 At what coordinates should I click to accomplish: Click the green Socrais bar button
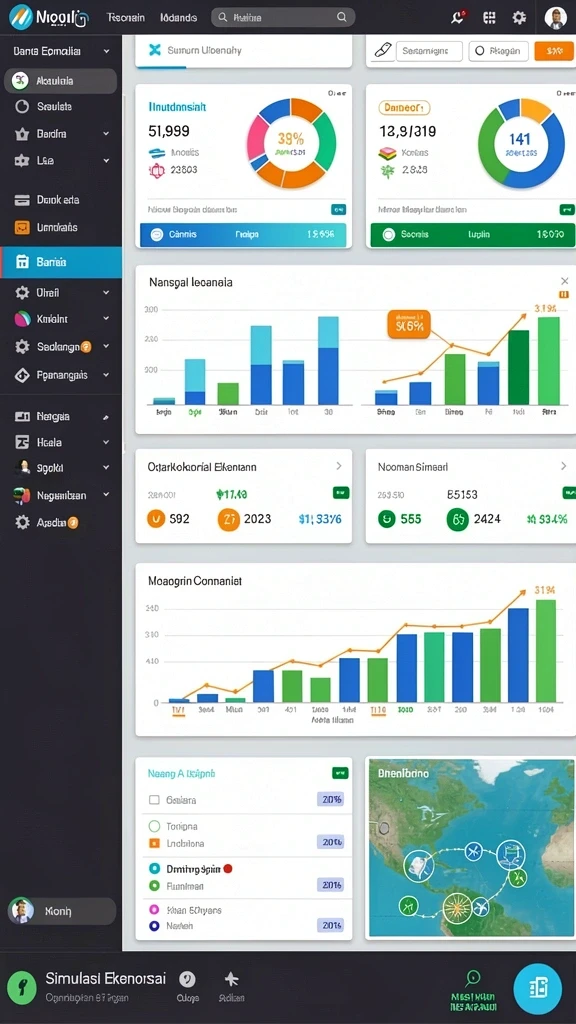473,235
